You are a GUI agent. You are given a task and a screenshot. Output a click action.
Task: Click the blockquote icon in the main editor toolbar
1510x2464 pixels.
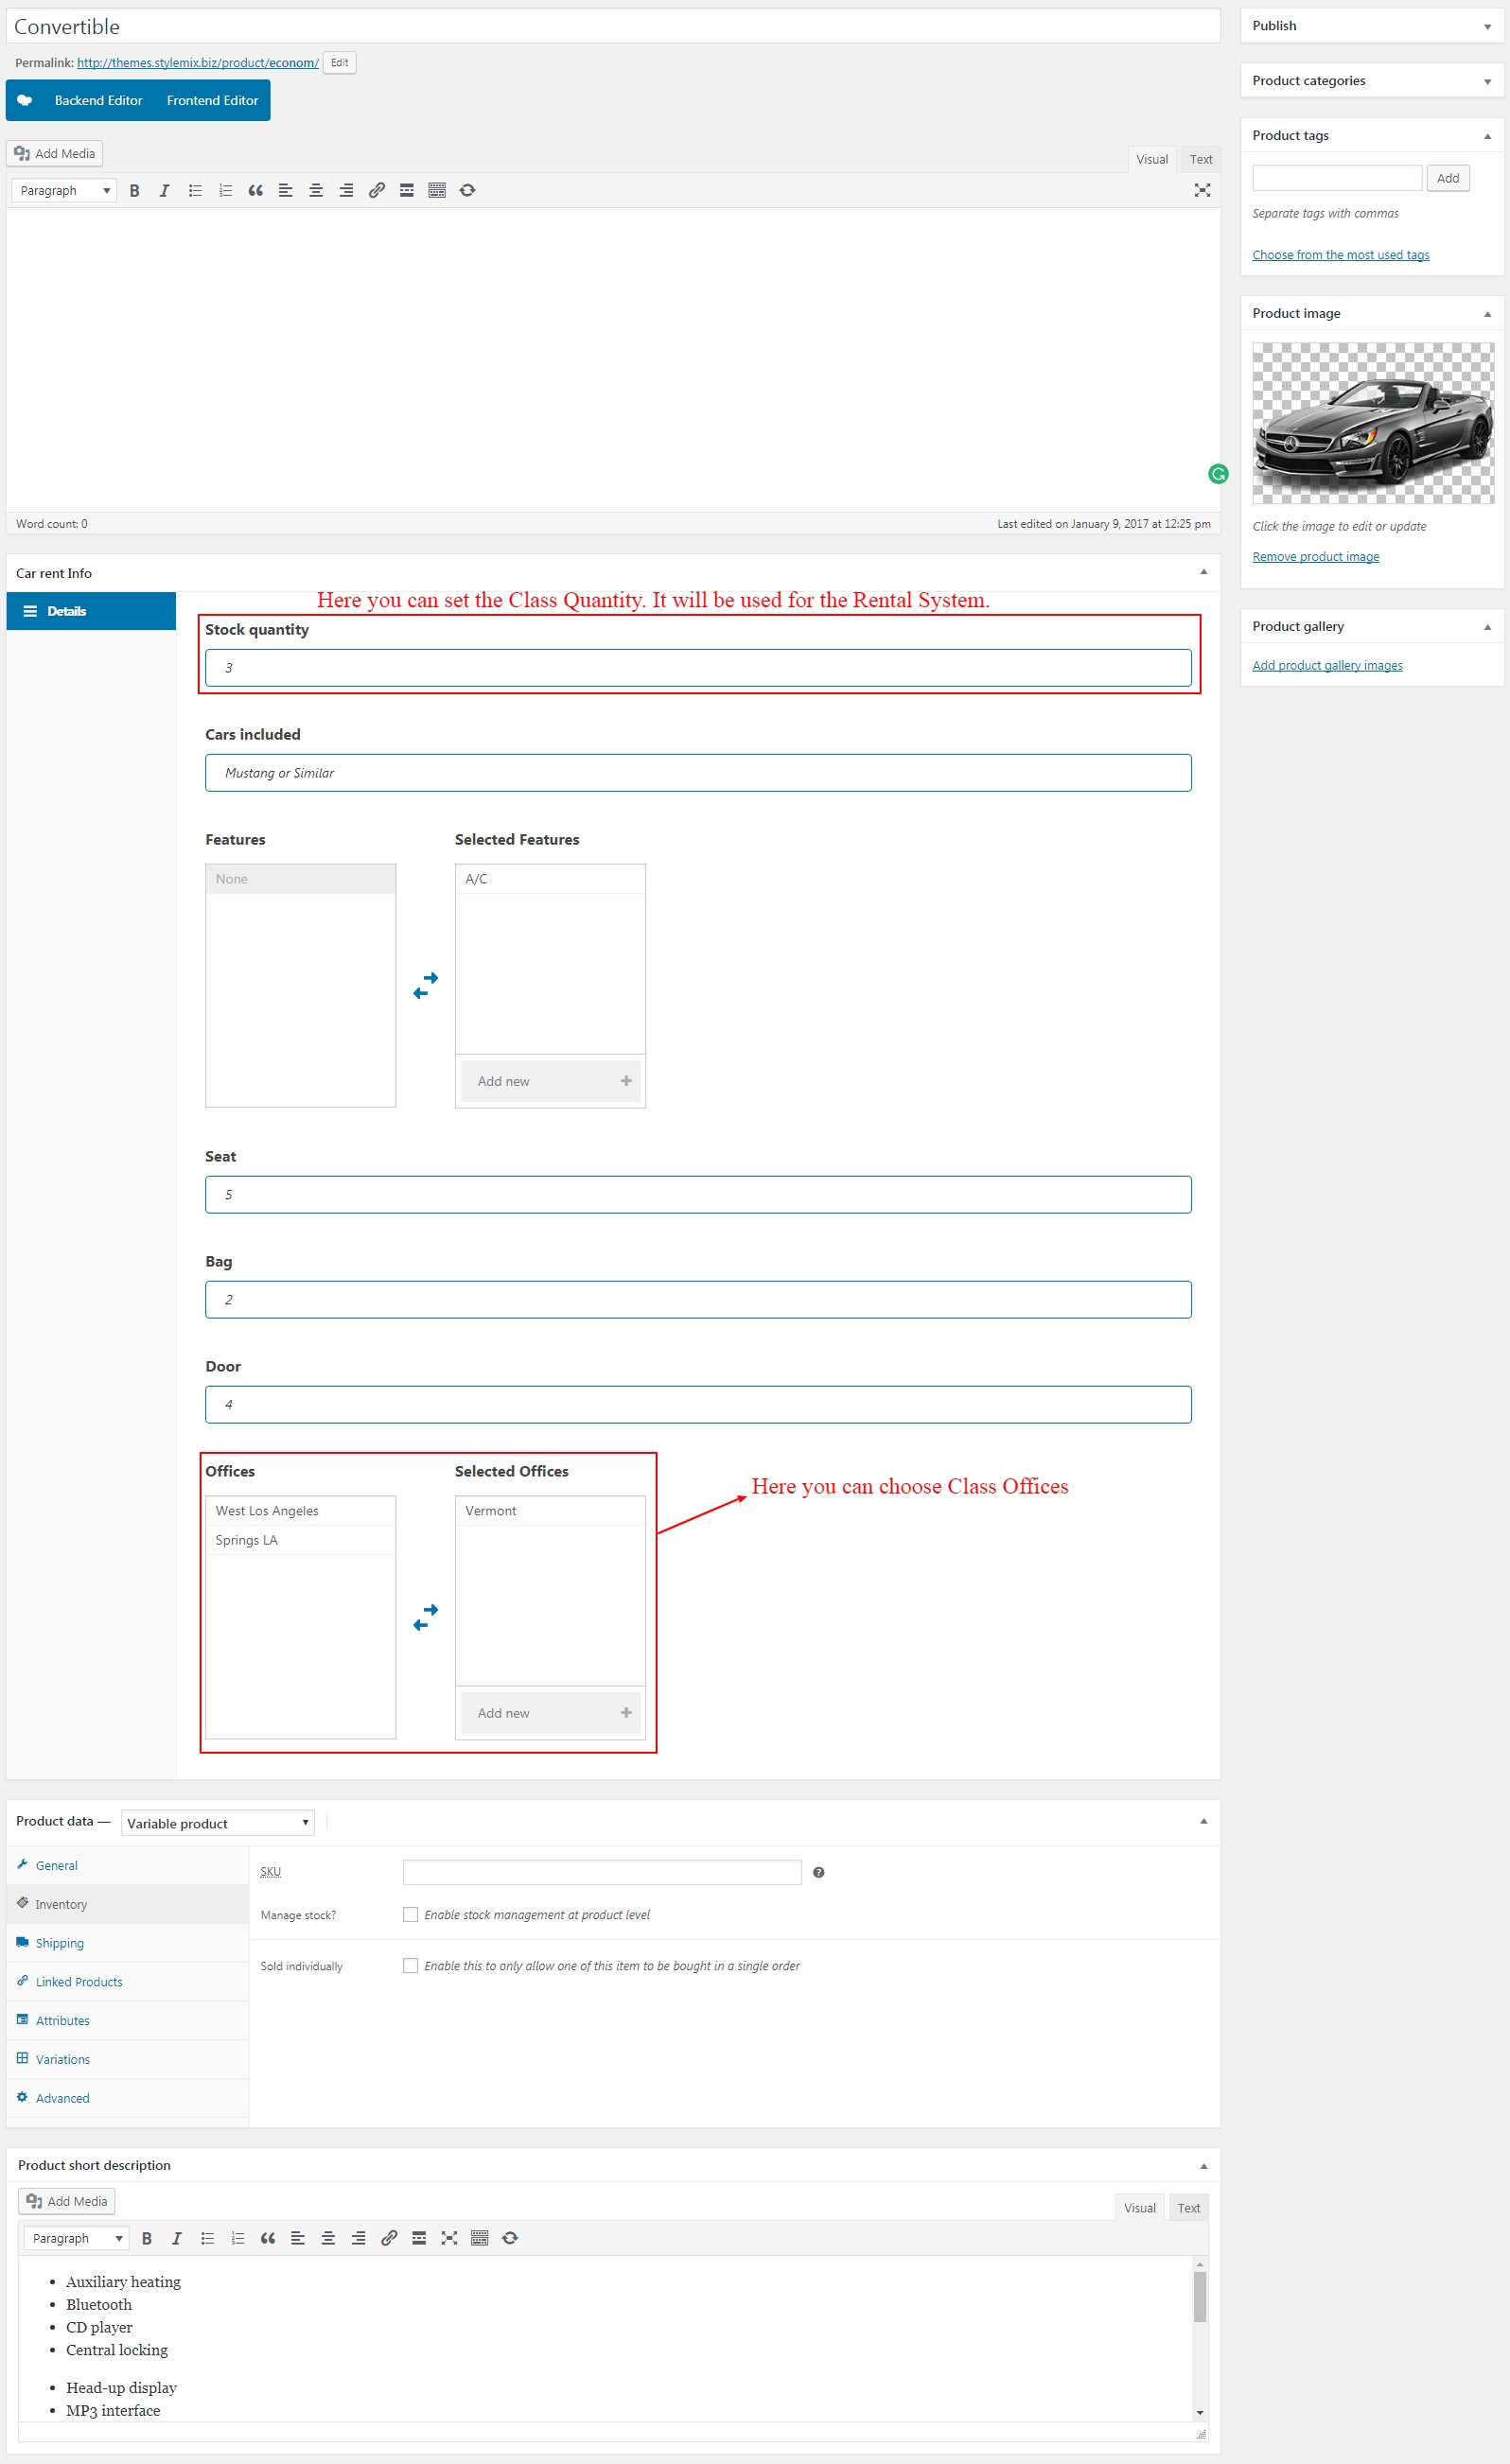point(256,191)
